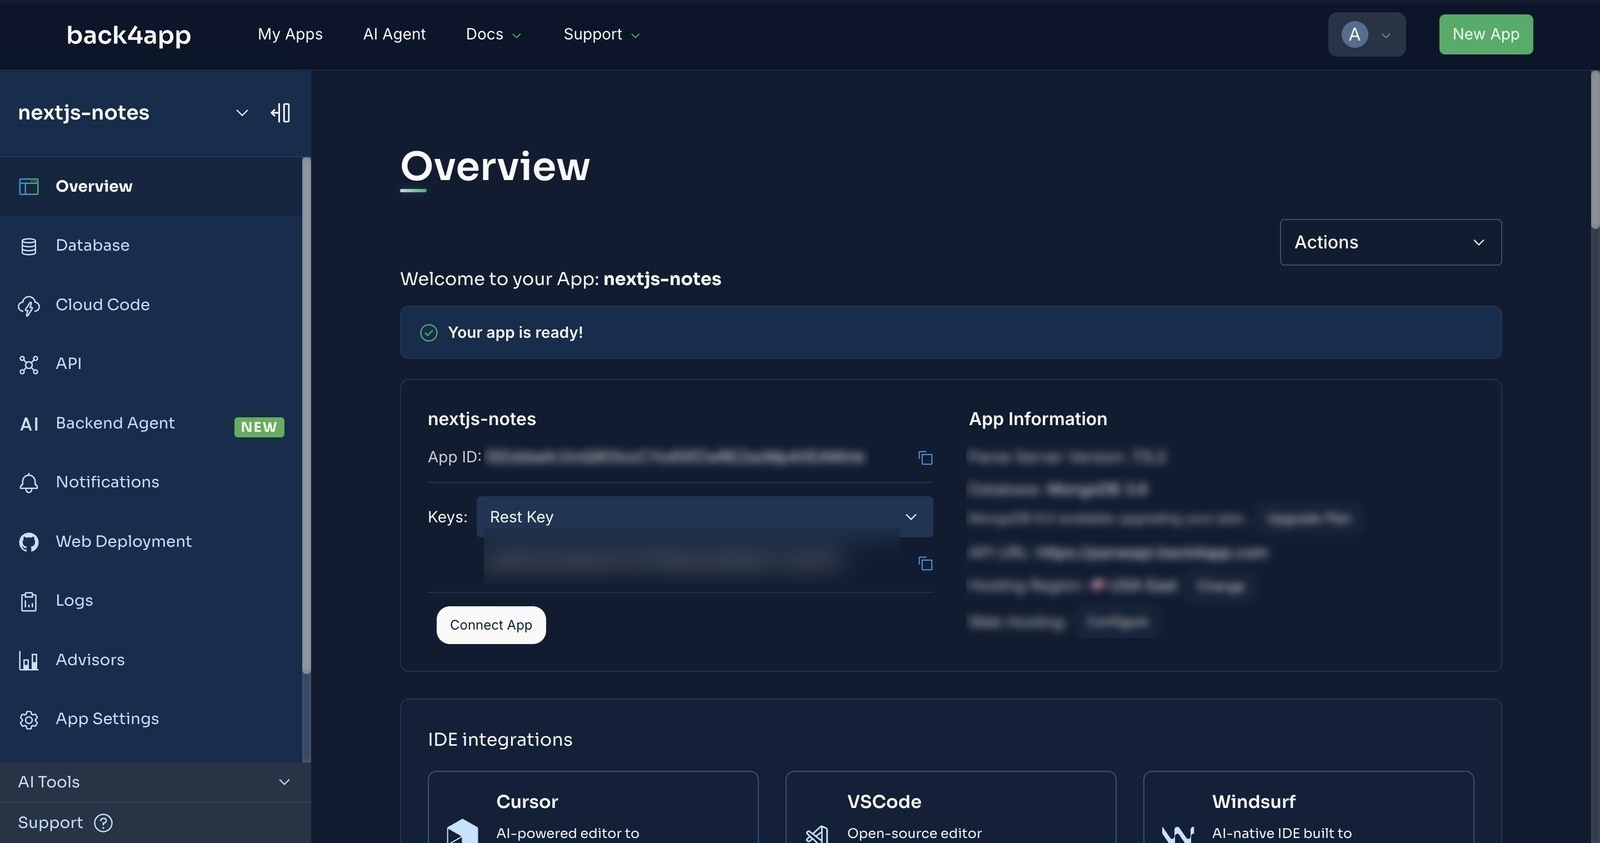The image size is (1600, 843).
Task: Click the Logs clipboard icon
Action: click(x=29, y=601)
